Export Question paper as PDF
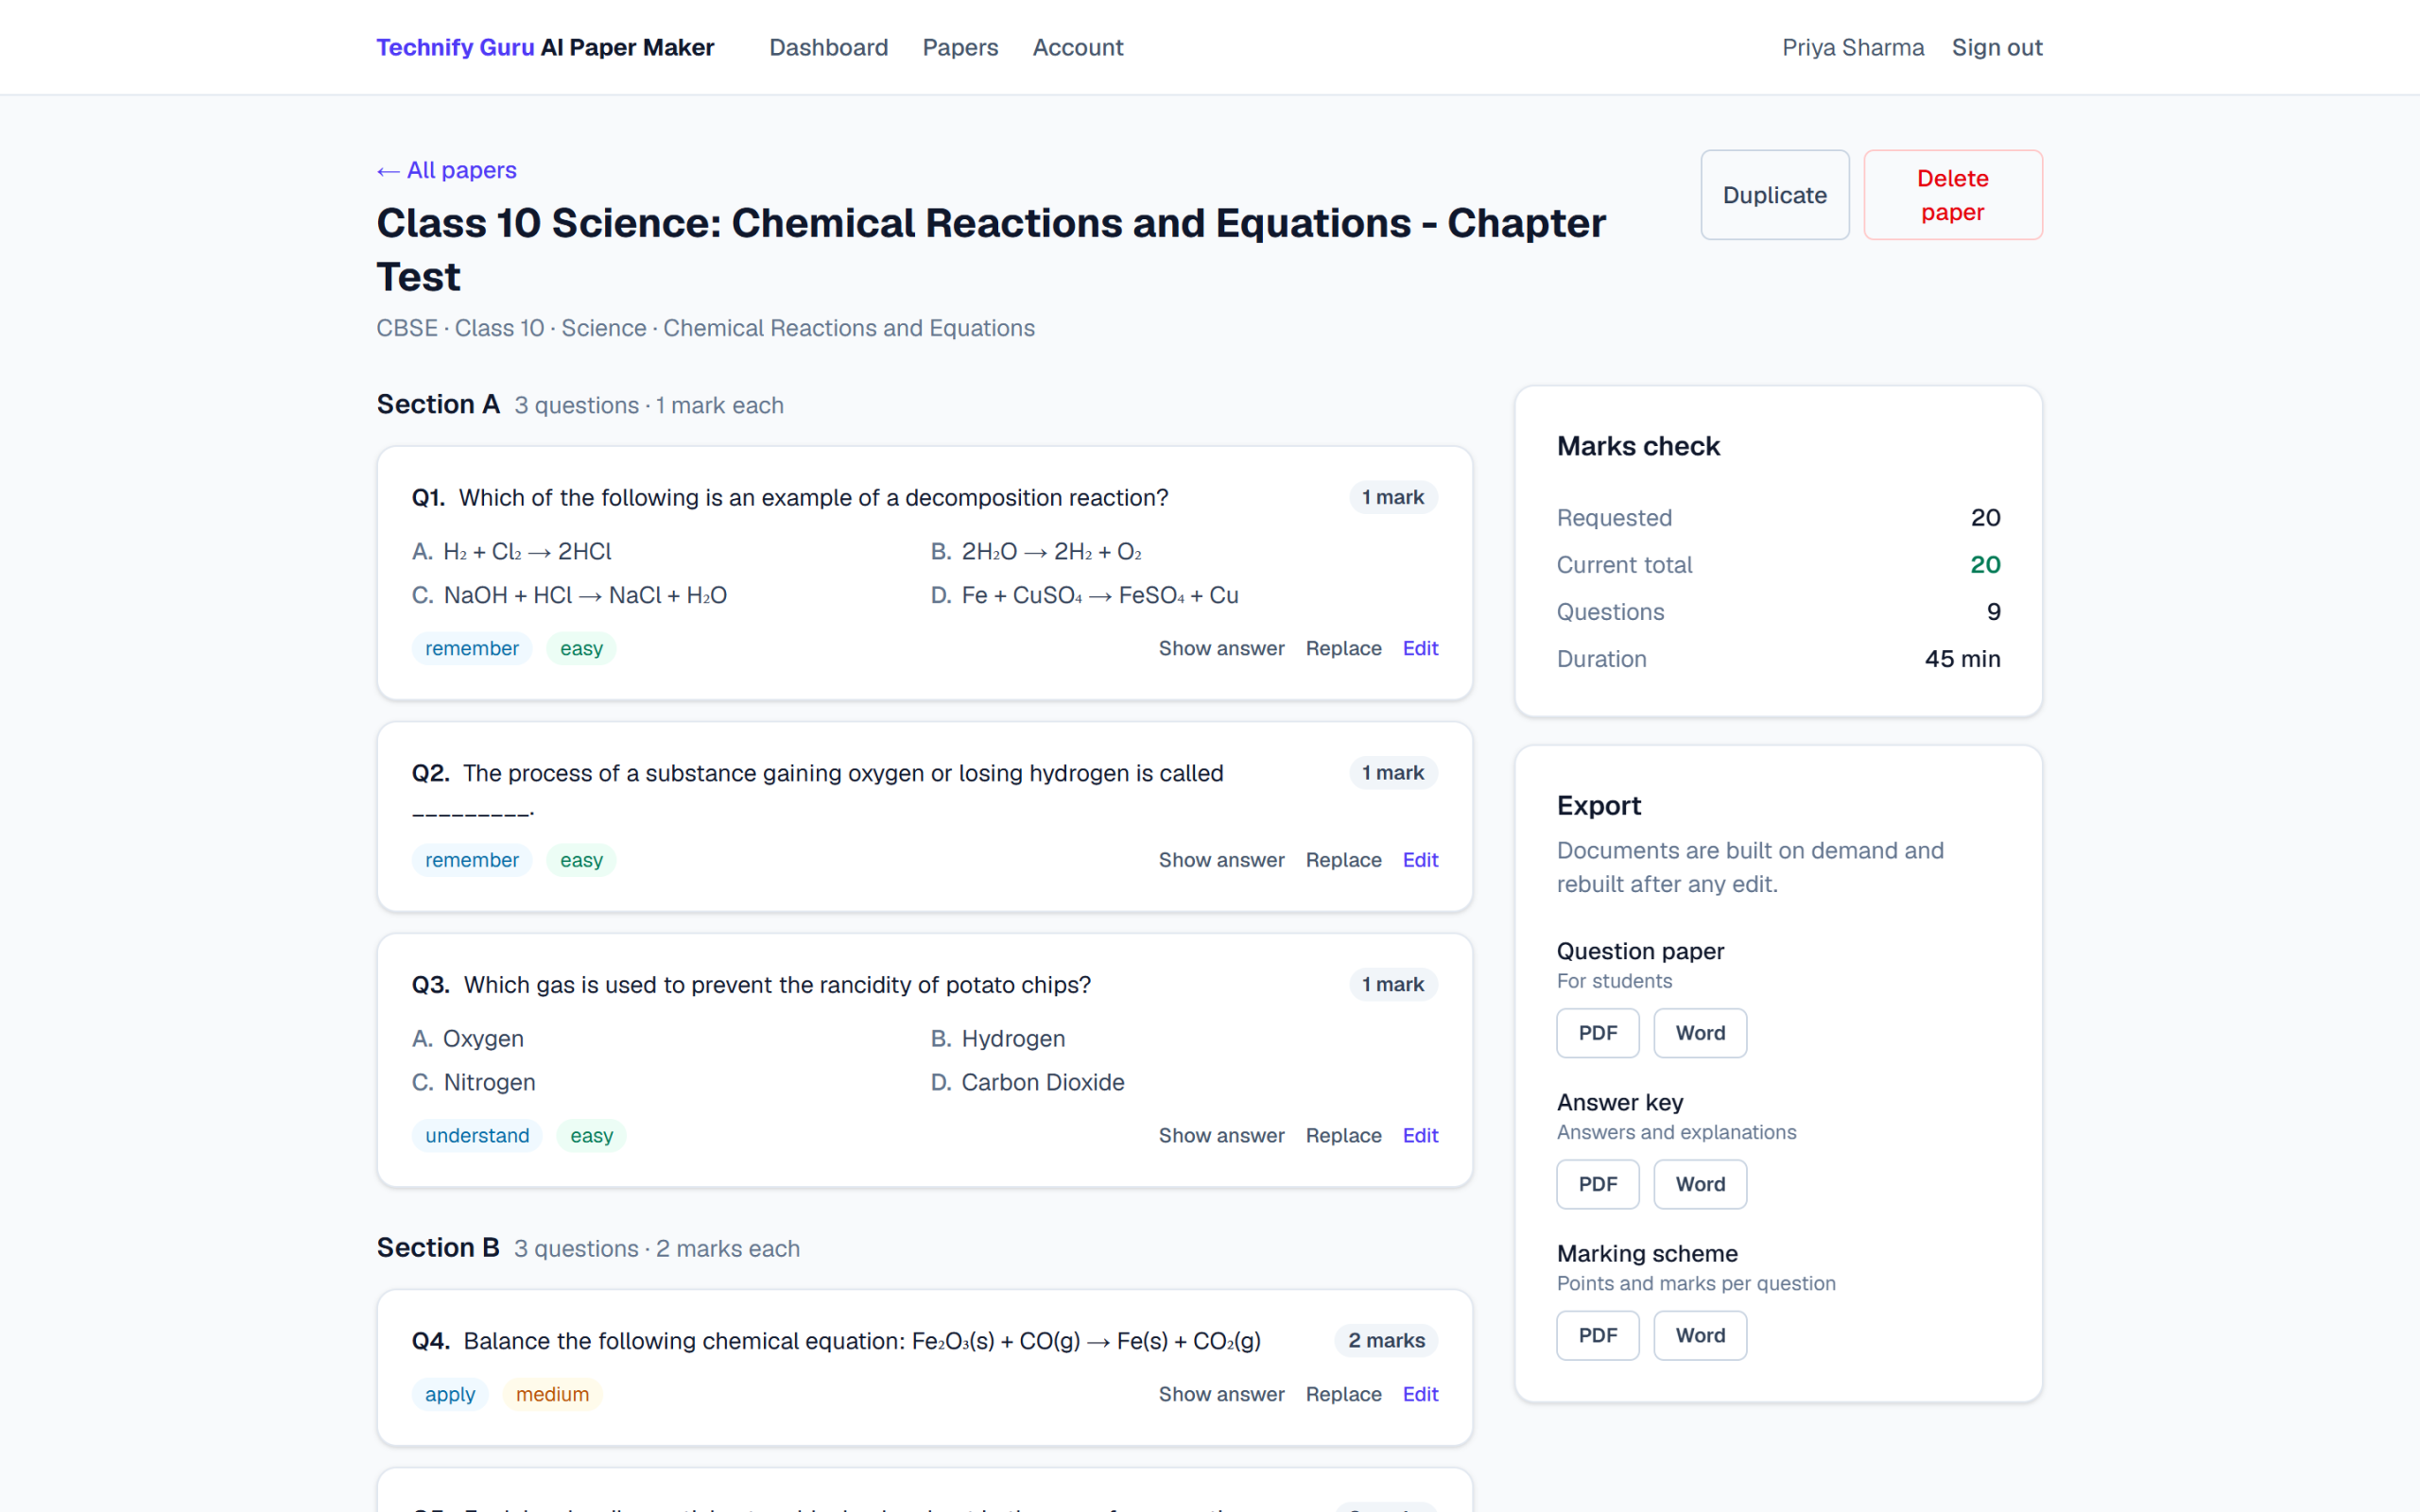The width and height of the screenshot is (2420, 1512). coord(1597,1033)
